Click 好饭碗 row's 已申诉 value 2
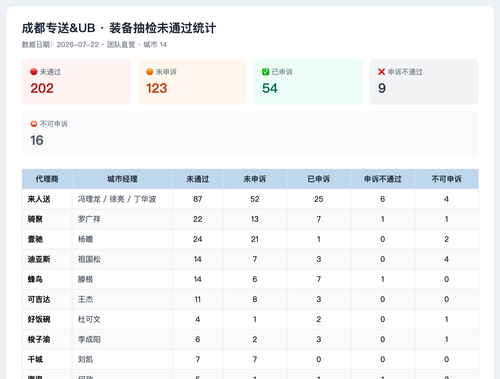The height and width of the screenshot is (379, 500). click(x=319, y=319)
